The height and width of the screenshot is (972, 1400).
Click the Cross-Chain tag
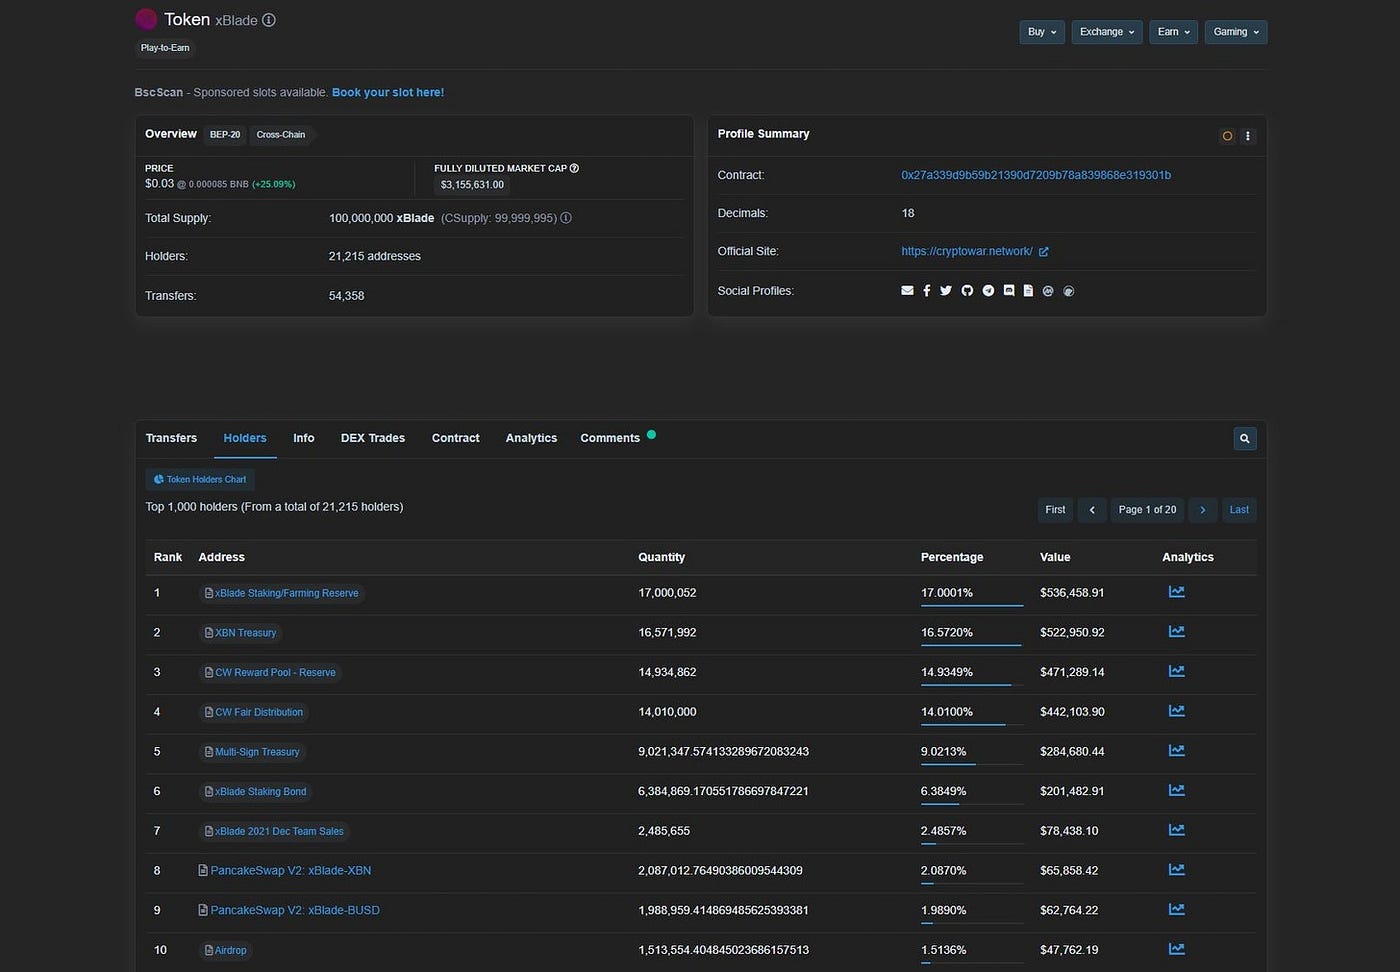coord(281,134)
